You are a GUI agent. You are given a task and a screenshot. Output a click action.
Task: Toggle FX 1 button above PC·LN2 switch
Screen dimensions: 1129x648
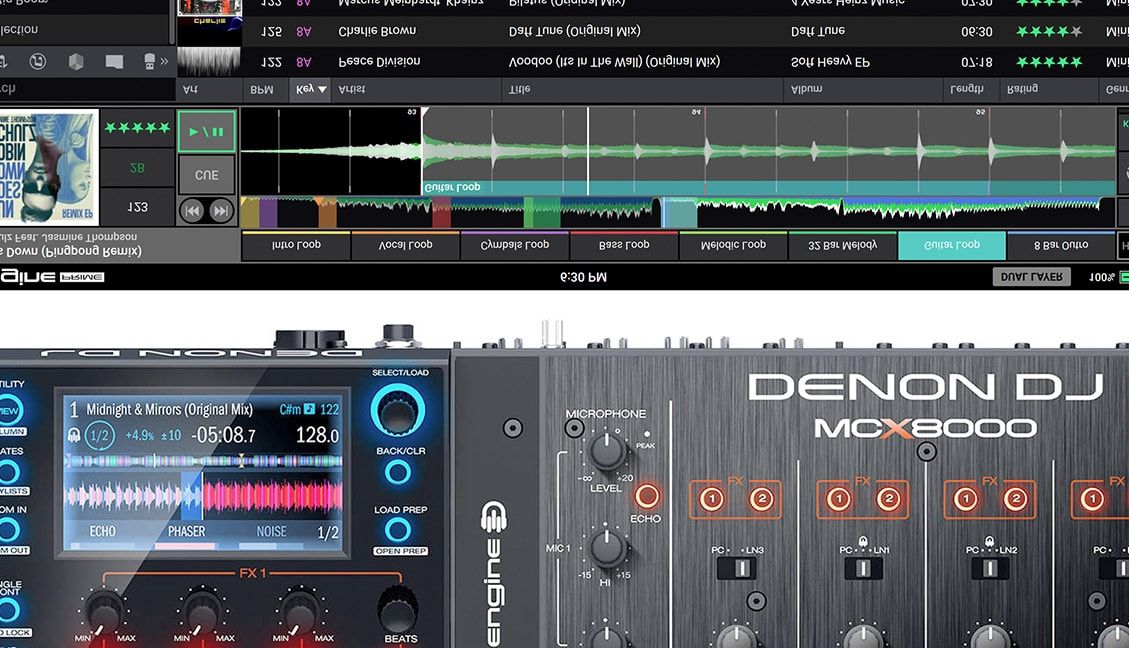click(x=966, y=499)
